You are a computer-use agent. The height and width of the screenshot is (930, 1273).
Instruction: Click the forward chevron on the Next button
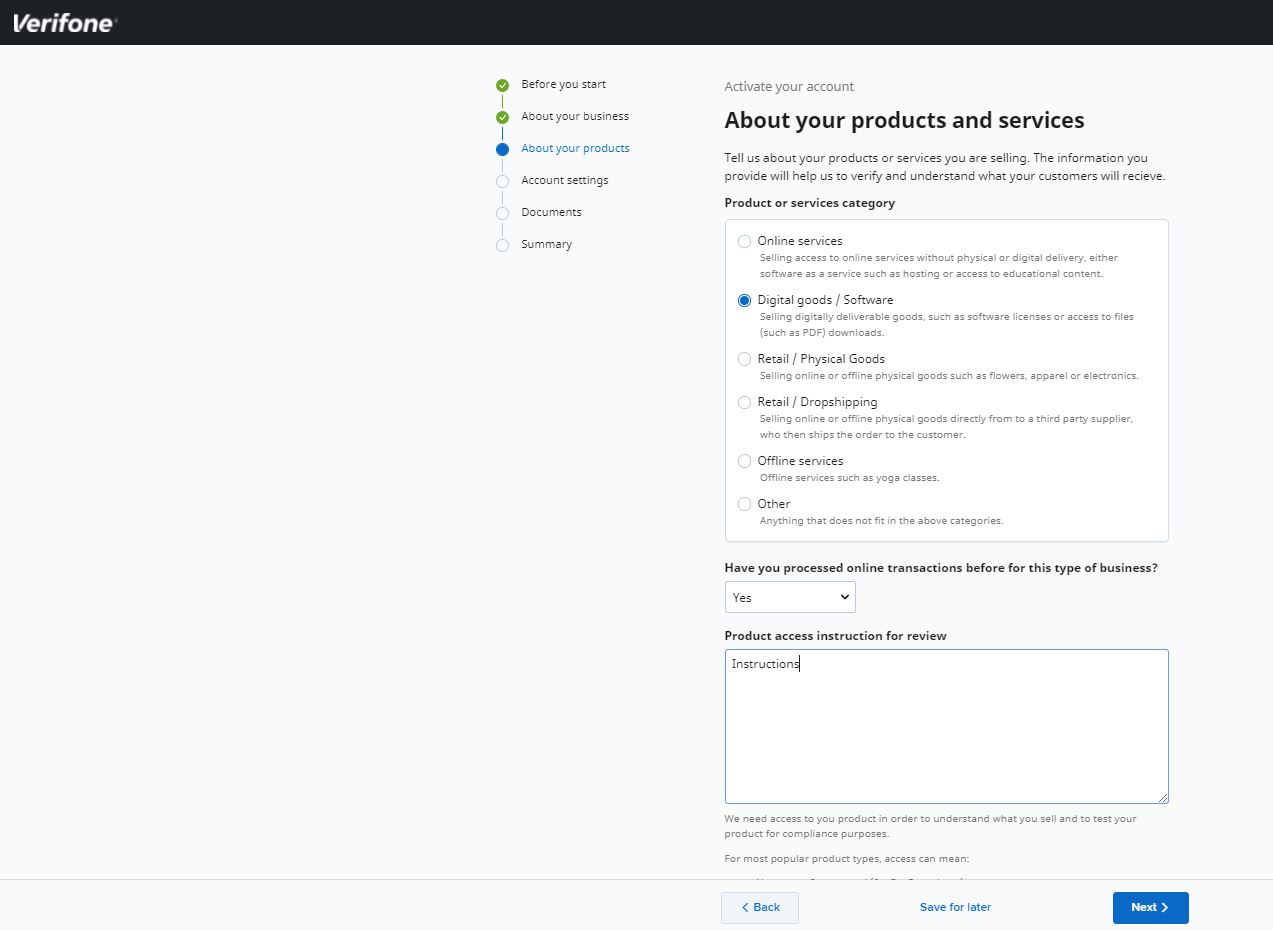pos(1165,907)
